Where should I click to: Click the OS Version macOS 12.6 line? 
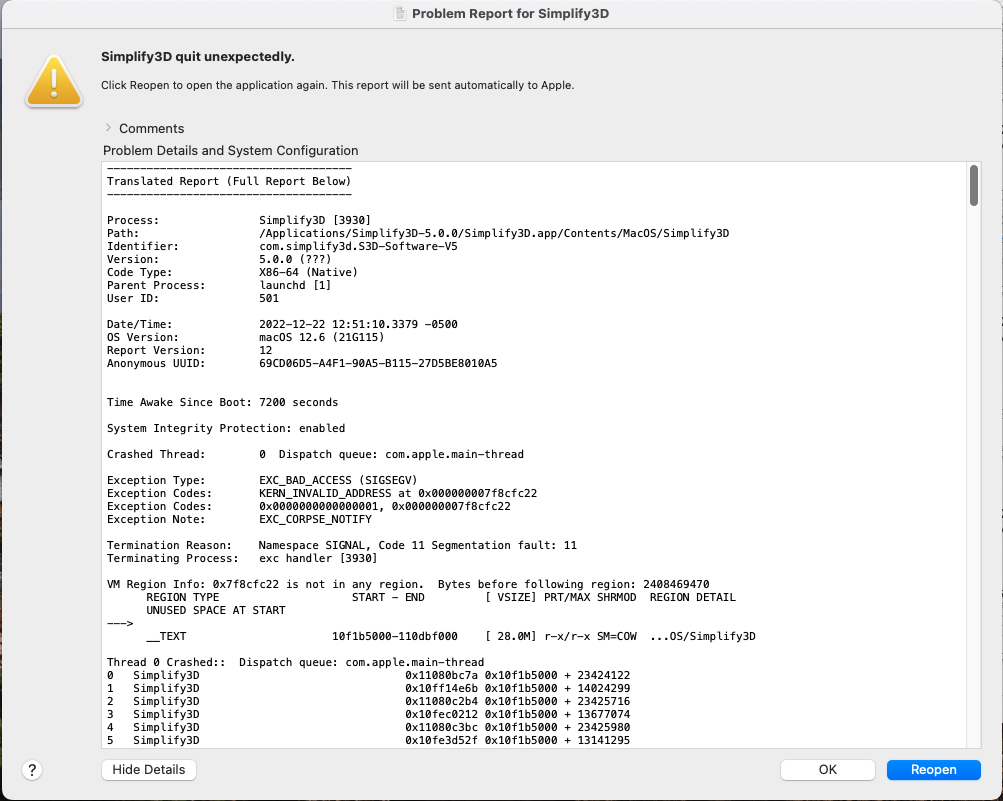pos(246,337)
